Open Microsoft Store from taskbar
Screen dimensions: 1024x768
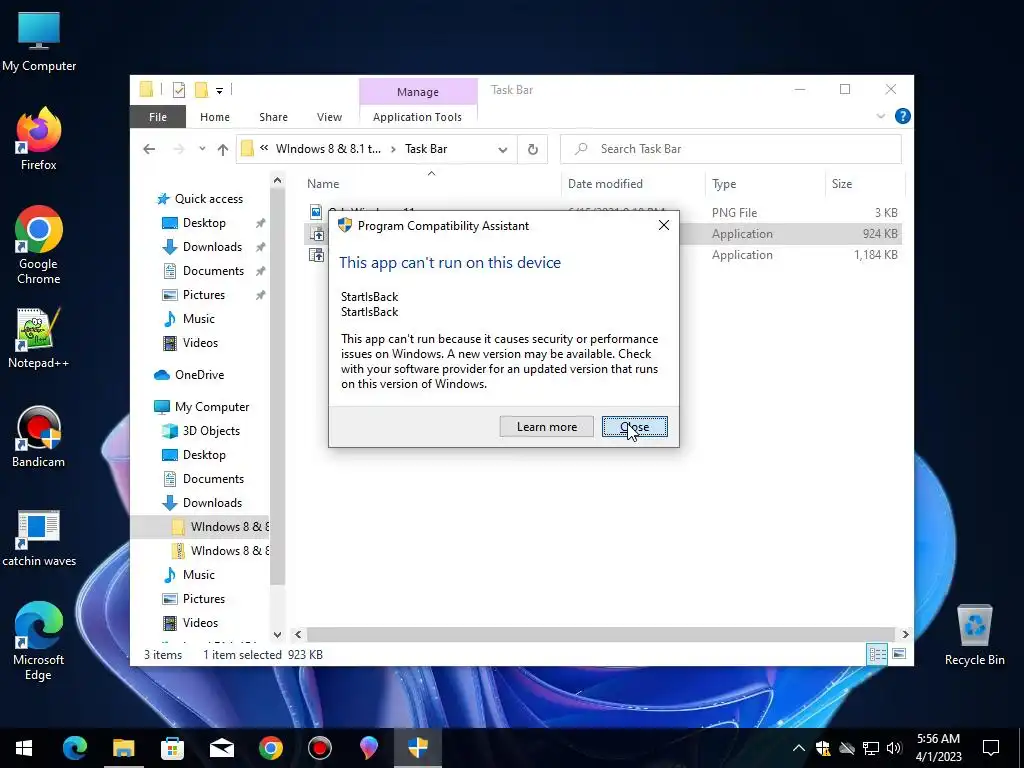(172, 748)
